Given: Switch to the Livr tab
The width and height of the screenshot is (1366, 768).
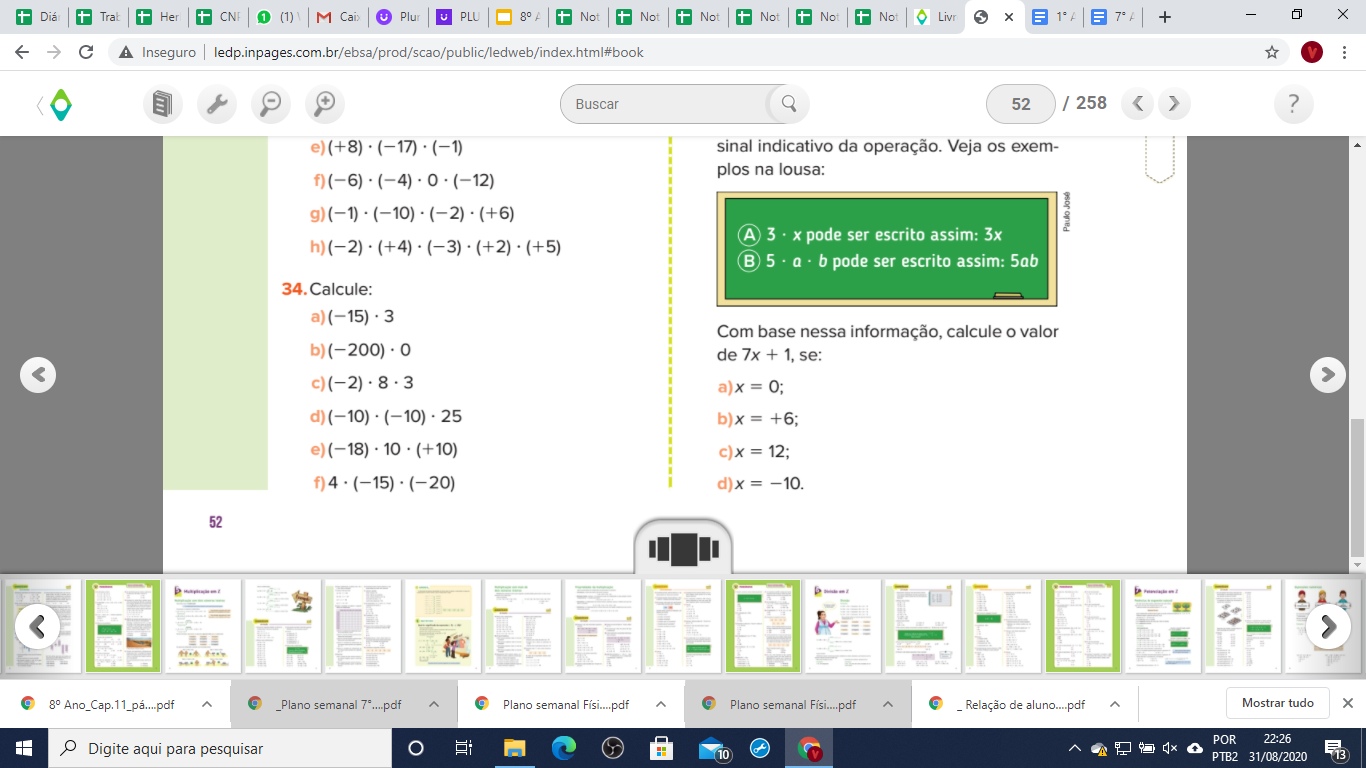Looking at the screenshot, I should (937, 17).
